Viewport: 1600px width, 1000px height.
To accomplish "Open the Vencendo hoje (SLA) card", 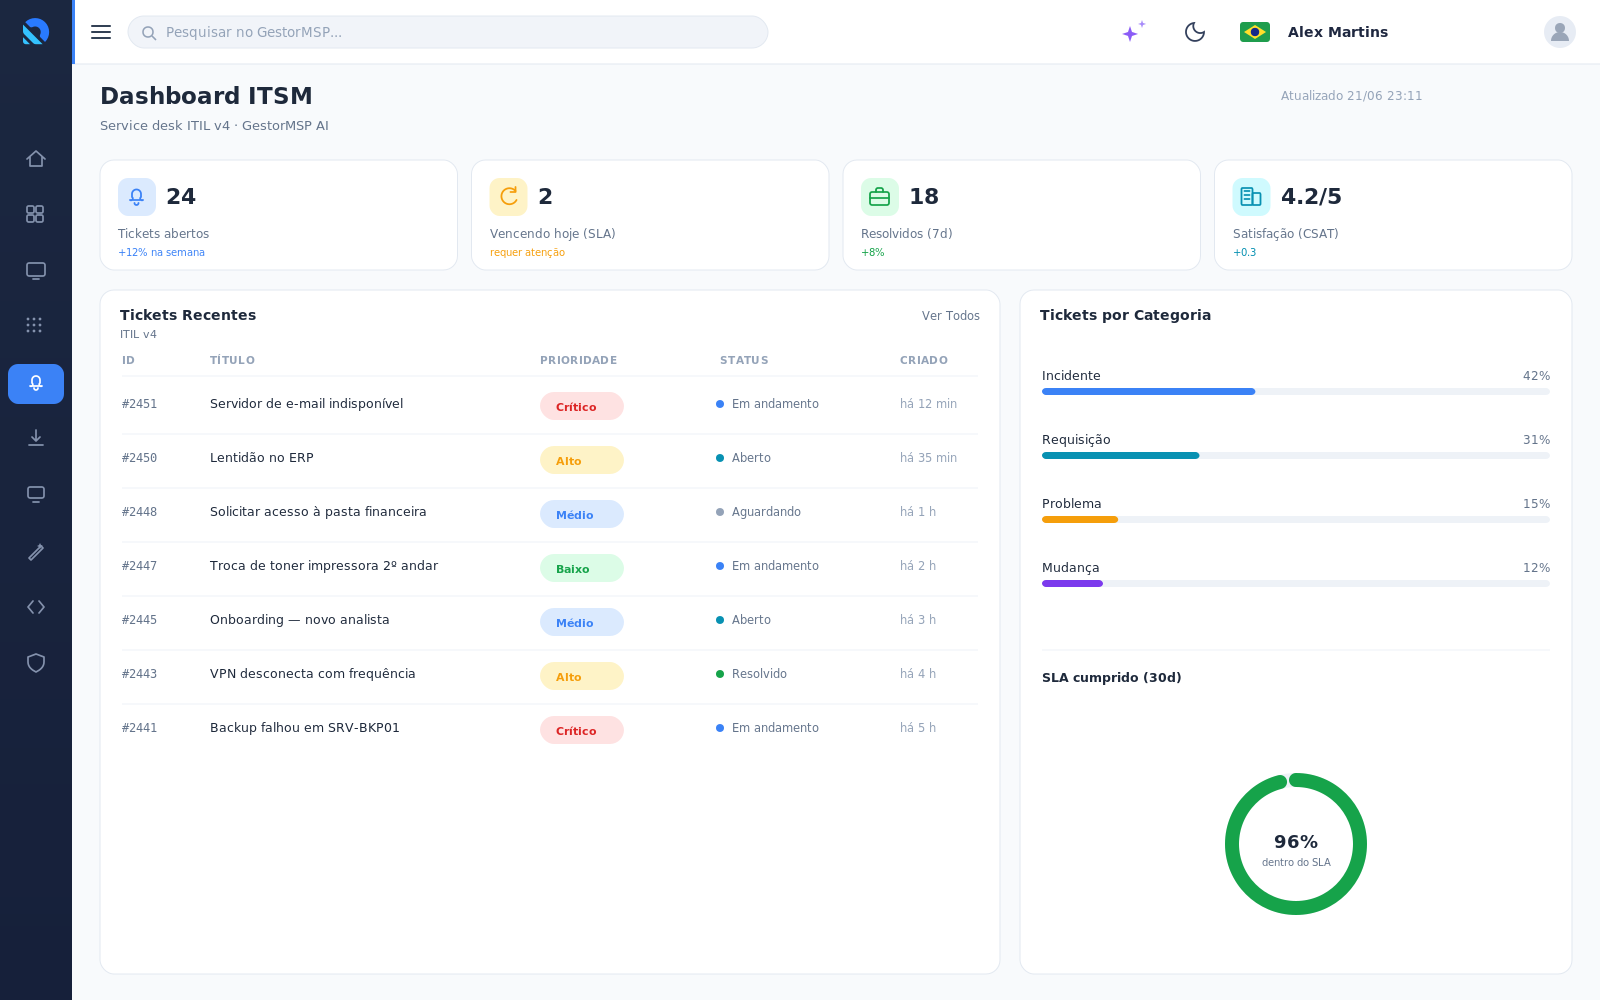I will 650,215.
